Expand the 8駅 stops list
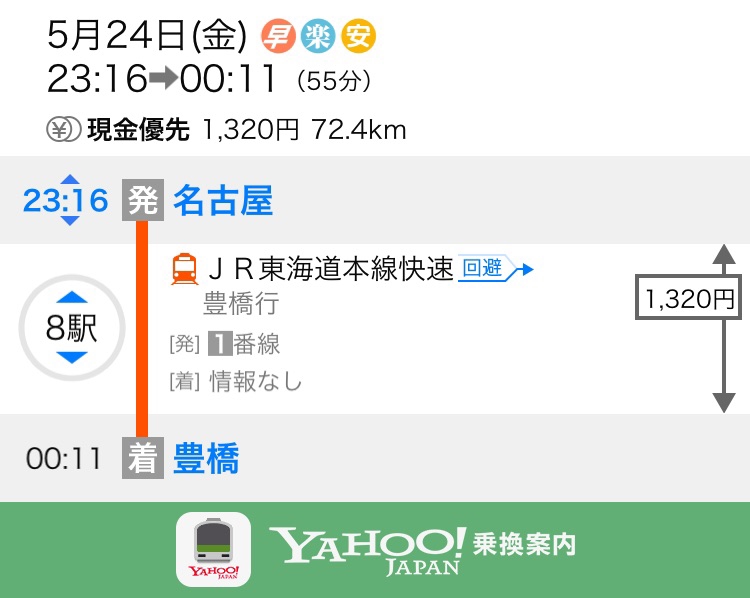This screenshot has height=598, width=750. tap(72, 328)
